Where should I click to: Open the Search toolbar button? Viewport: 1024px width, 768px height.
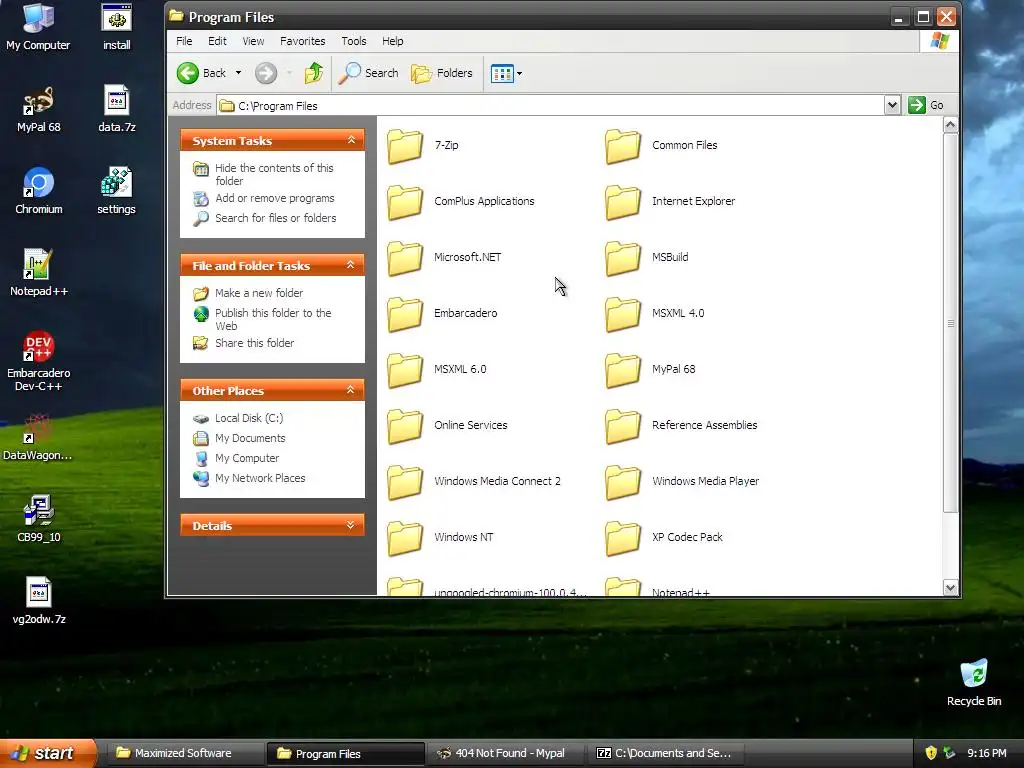pyautogui.click(x=368, y=73)
